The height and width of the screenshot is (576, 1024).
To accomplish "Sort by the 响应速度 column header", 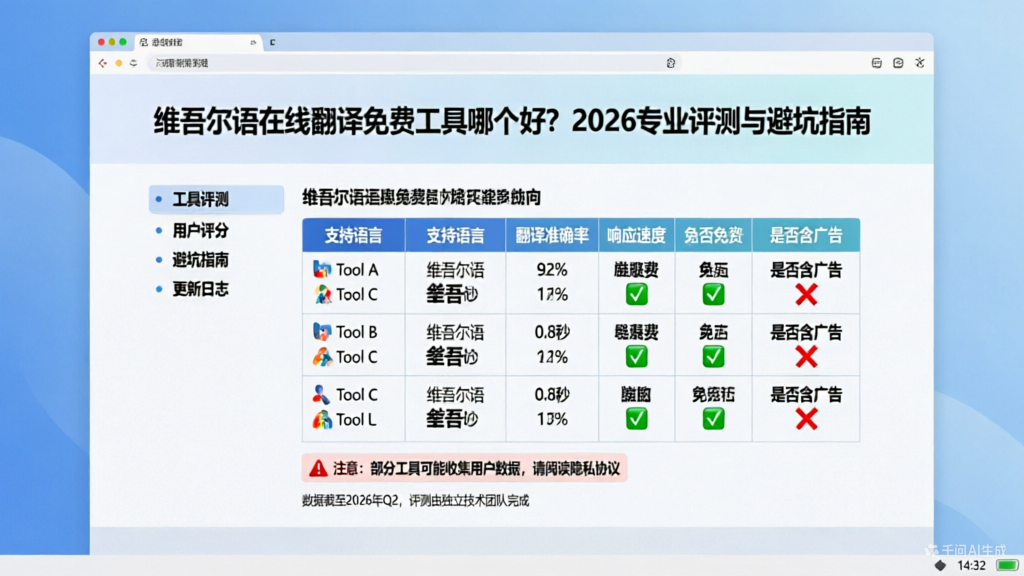I will coord(636,235).
